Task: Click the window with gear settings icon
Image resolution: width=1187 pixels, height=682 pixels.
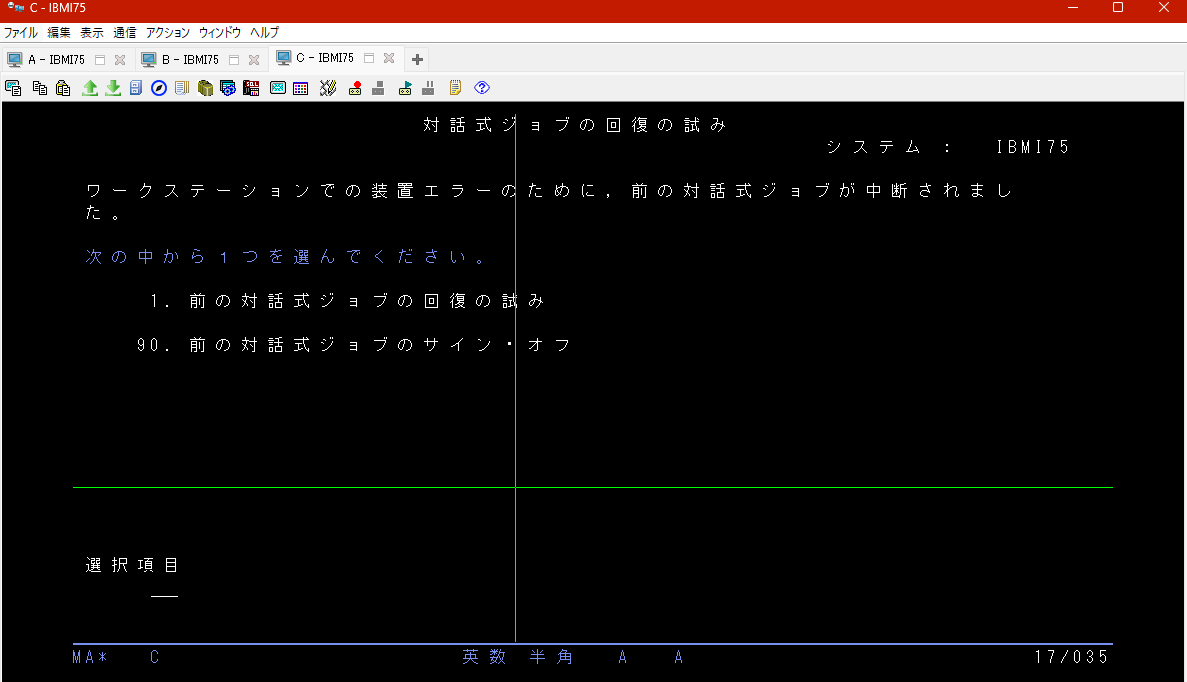Action: (228, 88)
